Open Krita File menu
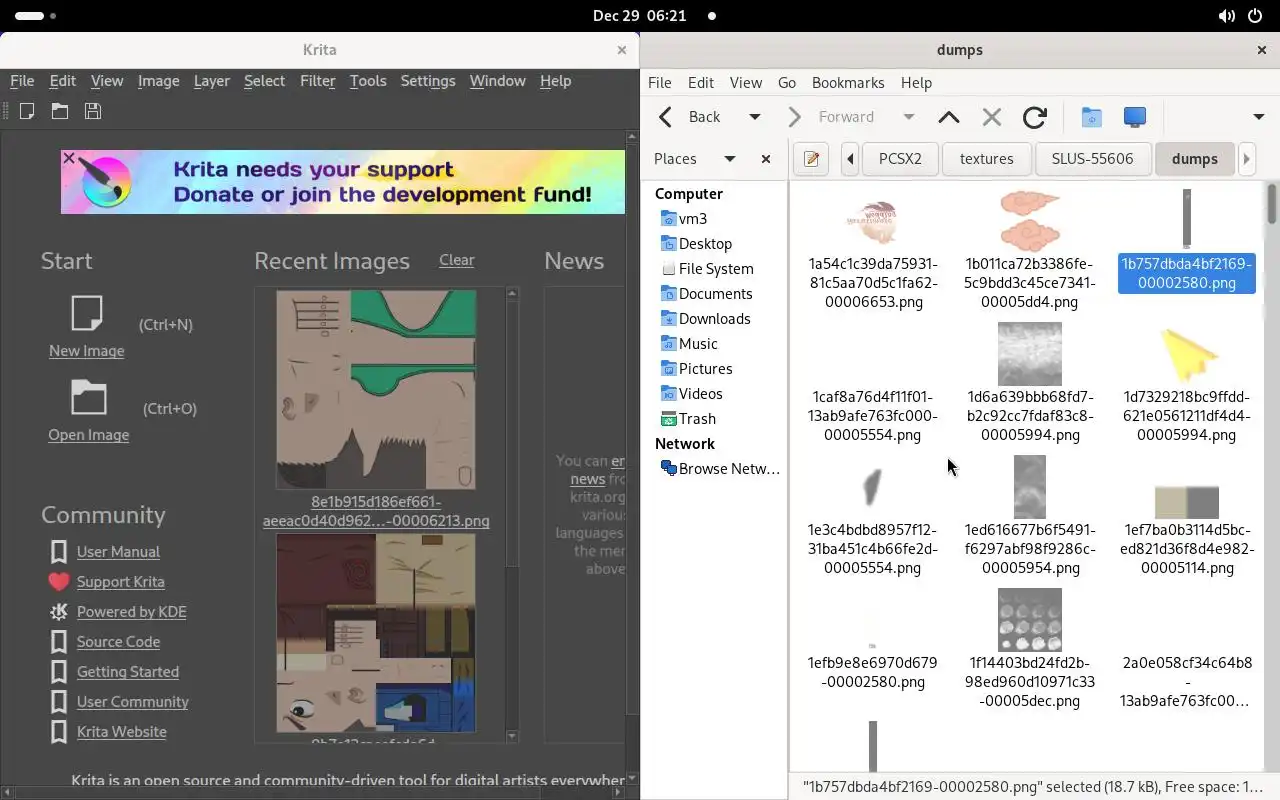The width and height of the screenshot is (1280, 800). 22,81
